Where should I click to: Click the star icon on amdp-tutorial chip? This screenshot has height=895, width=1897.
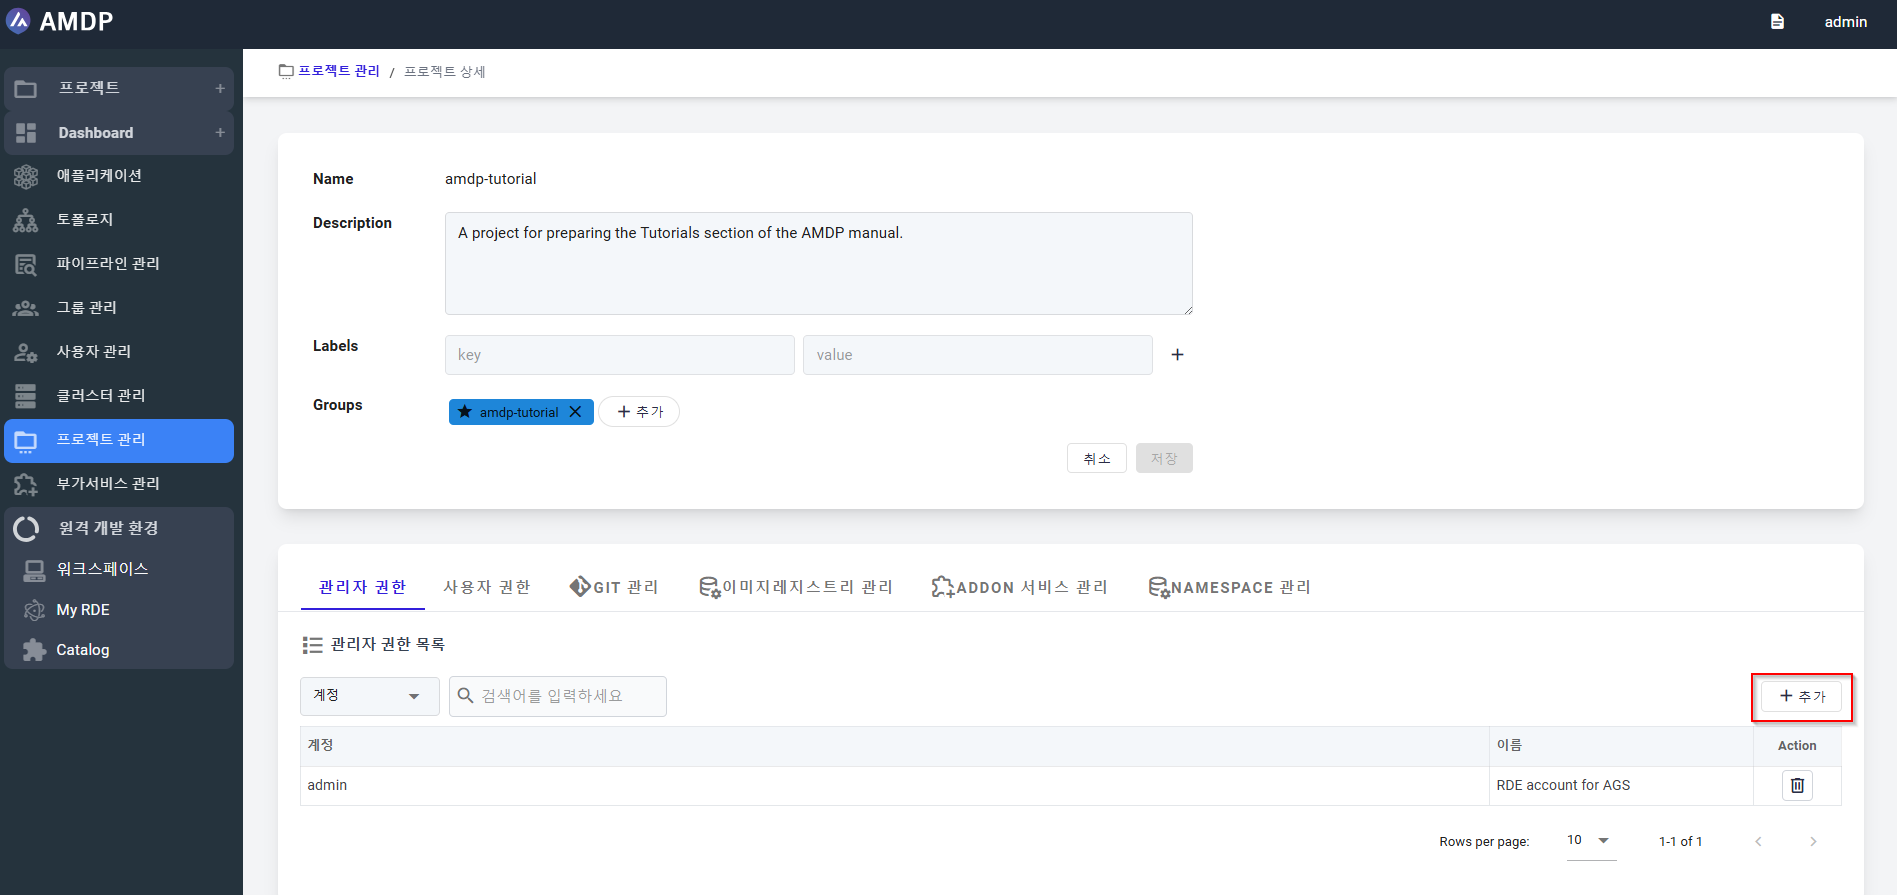click(x=465, y=412)
